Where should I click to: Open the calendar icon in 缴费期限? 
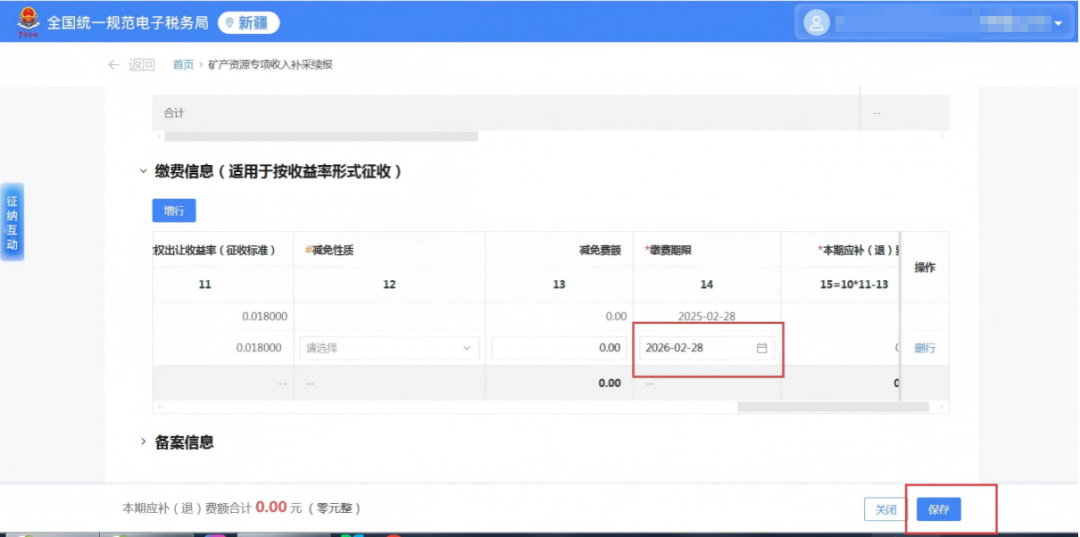[x=762, y=348]
